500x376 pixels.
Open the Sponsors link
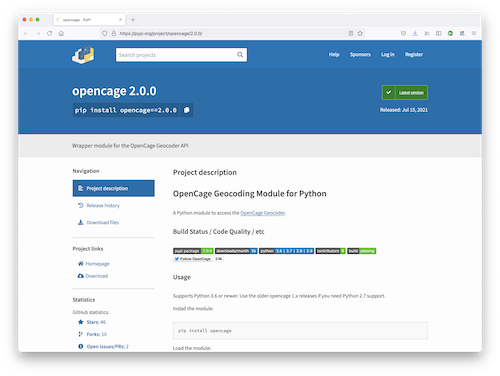pyautogui.click(x=360, y=54)
